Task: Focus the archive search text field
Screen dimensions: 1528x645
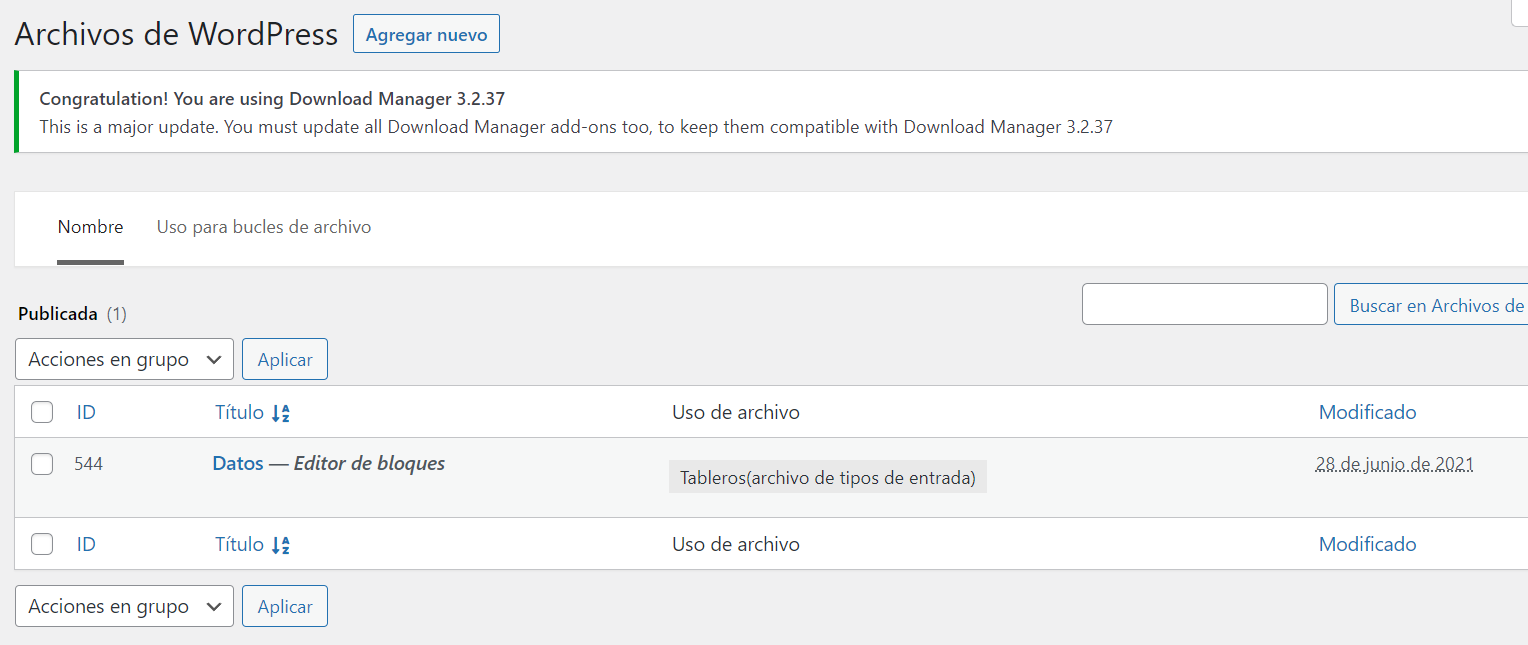Action: 1204,304
